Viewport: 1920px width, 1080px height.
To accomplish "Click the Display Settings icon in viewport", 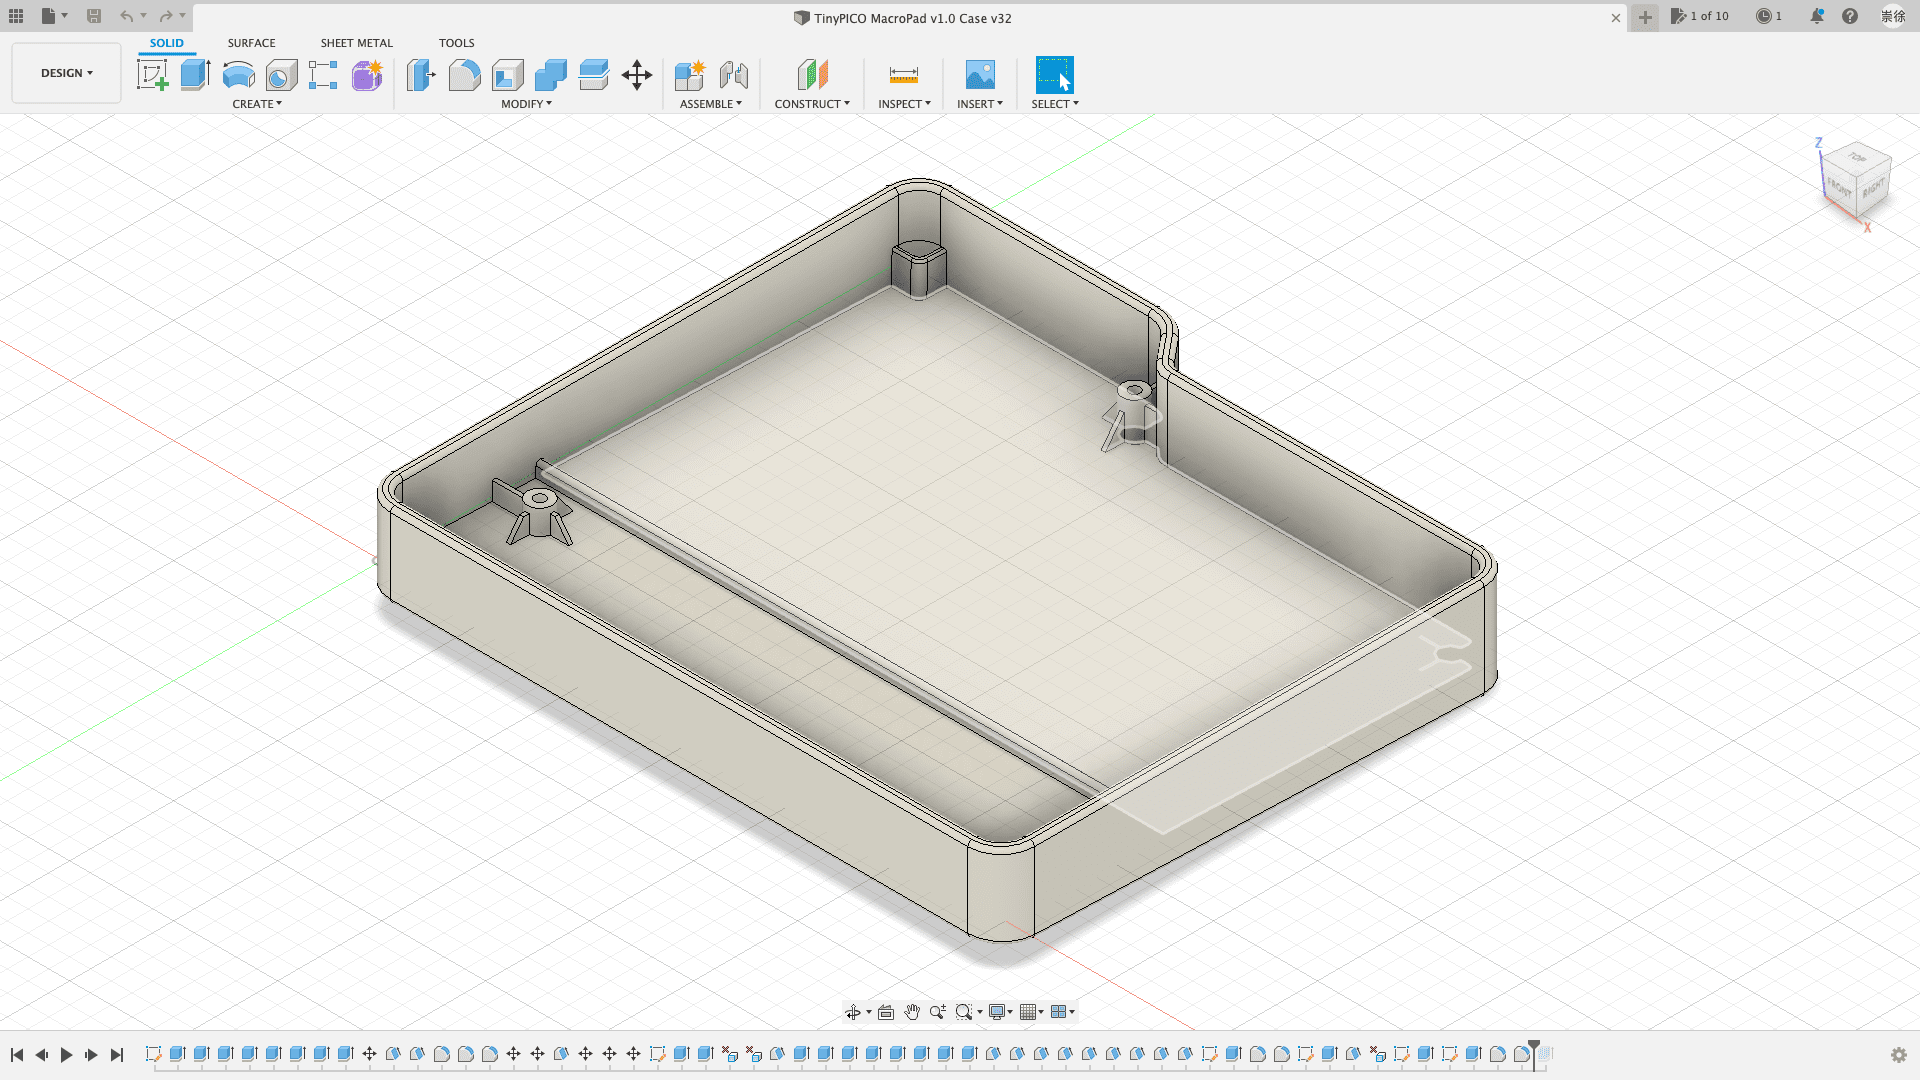I will click(x=997, y=1011).
